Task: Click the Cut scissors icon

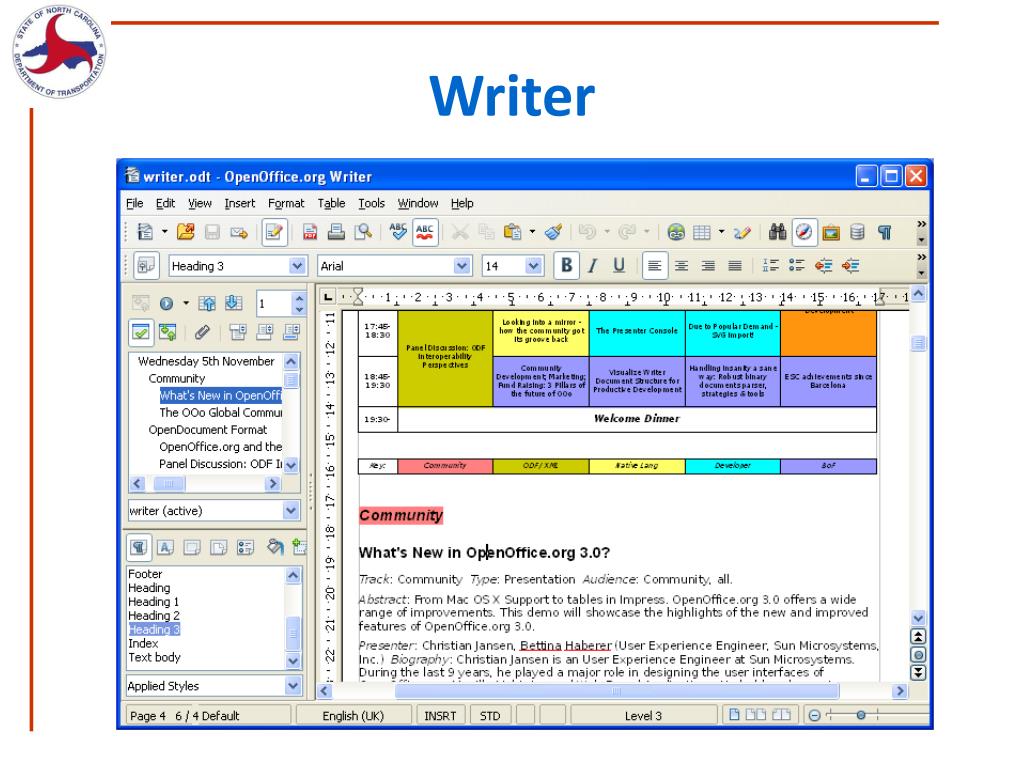Action: click(x=460, y=232)
